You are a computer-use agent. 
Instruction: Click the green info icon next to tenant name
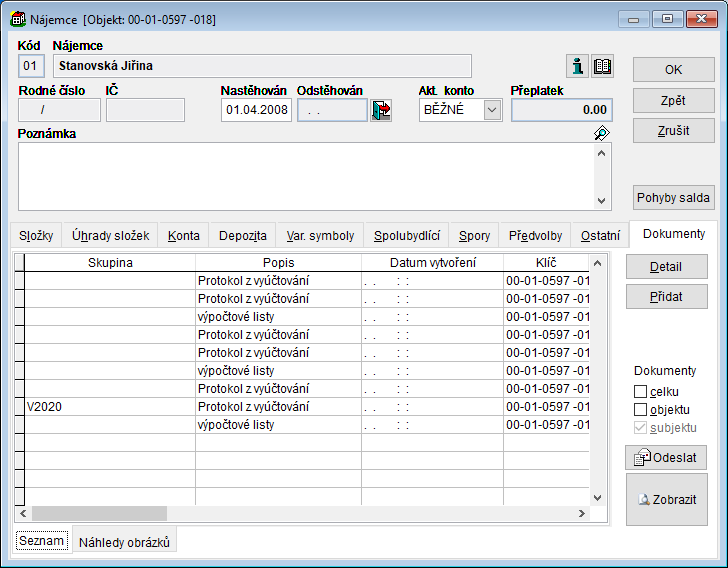577,67
